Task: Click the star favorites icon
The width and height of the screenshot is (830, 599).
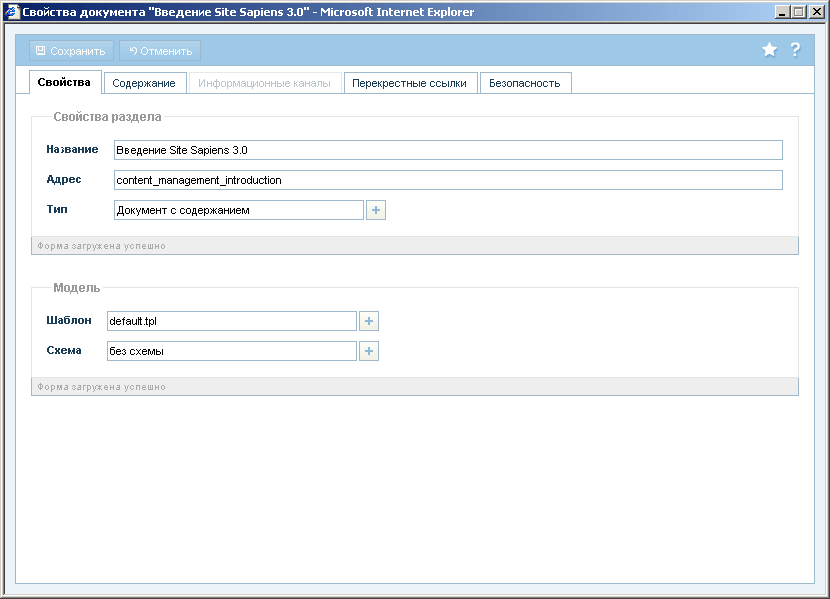Action: click(x=769, y=50)
